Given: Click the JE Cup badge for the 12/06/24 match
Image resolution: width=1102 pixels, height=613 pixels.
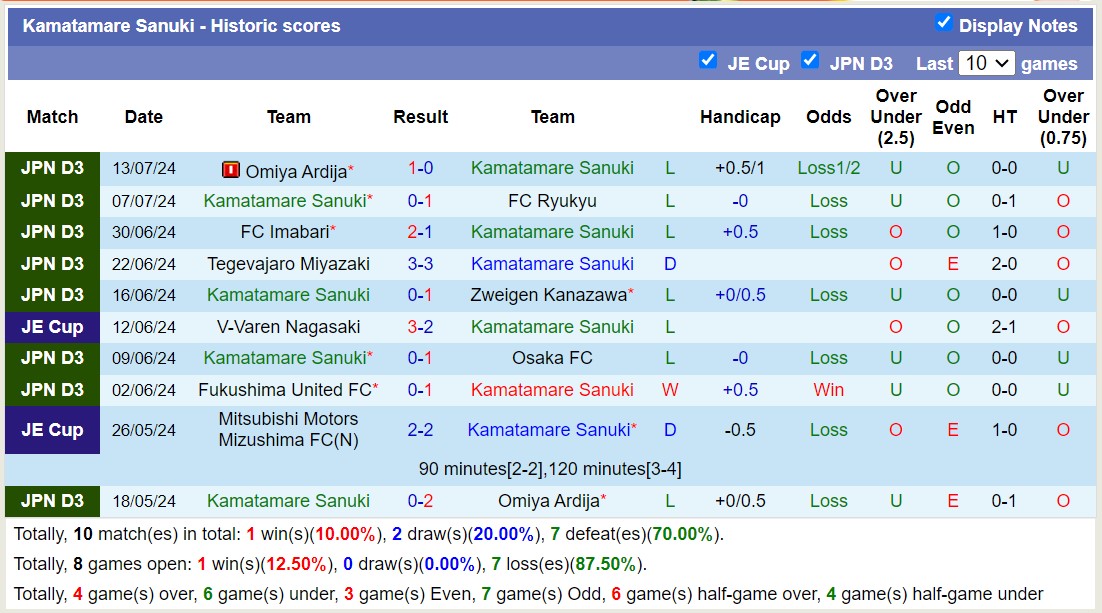Looking at the screenshot, I should click(52, 327).
